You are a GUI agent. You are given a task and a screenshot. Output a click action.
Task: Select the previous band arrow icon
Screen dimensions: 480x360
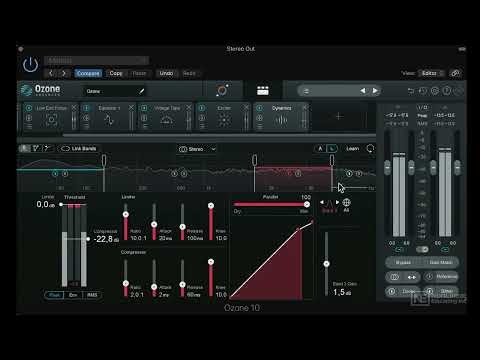pyautogui.click(x=322, y=202)
